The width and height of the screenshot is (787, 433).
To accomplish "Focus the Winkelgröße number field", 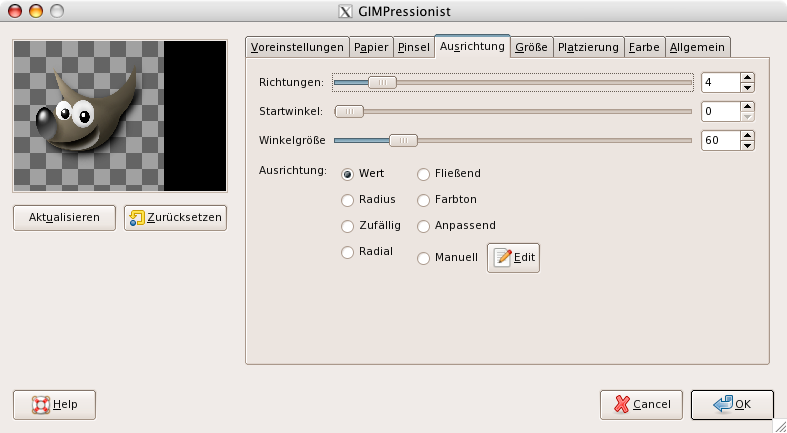I will (x=721, y=140).
